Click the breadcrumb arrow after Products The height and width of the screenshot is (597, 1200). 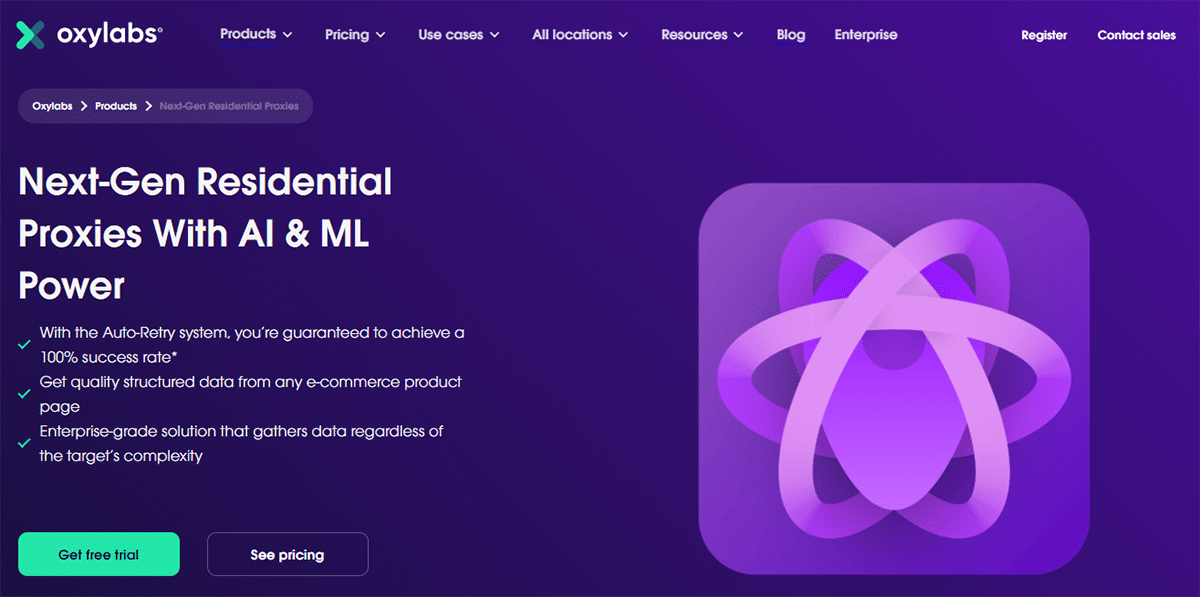(148, 106)
